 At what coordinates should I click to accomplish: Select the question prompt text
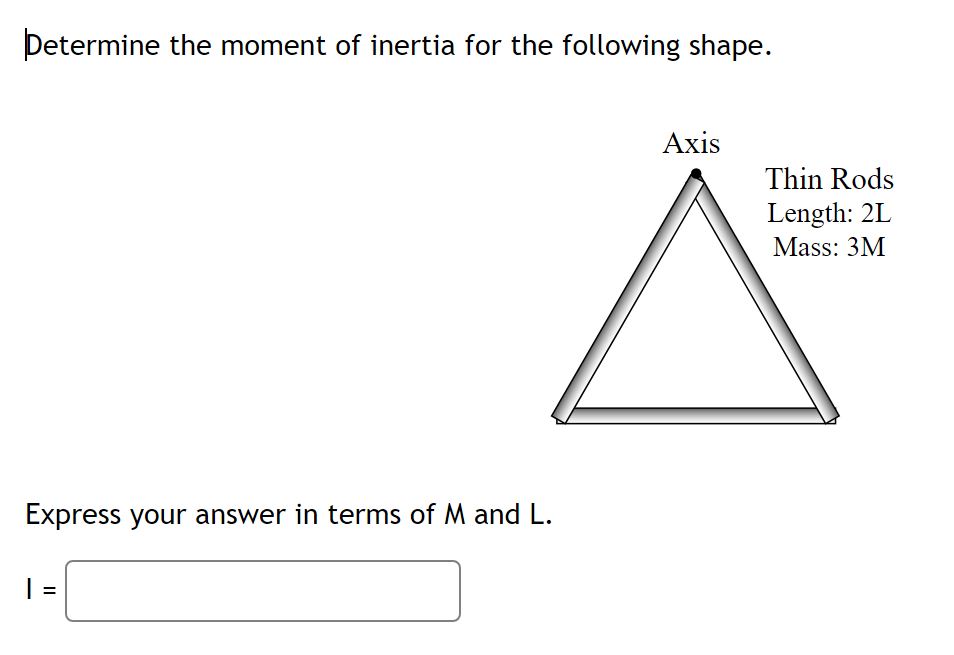click(396, 45)
